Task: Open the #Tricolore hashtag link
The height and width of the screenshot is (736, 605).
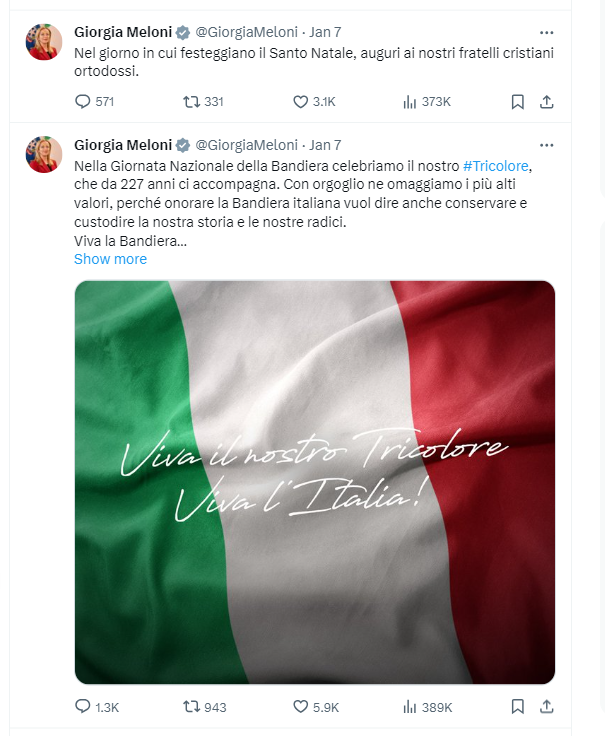Action: (x=495, y=164)
